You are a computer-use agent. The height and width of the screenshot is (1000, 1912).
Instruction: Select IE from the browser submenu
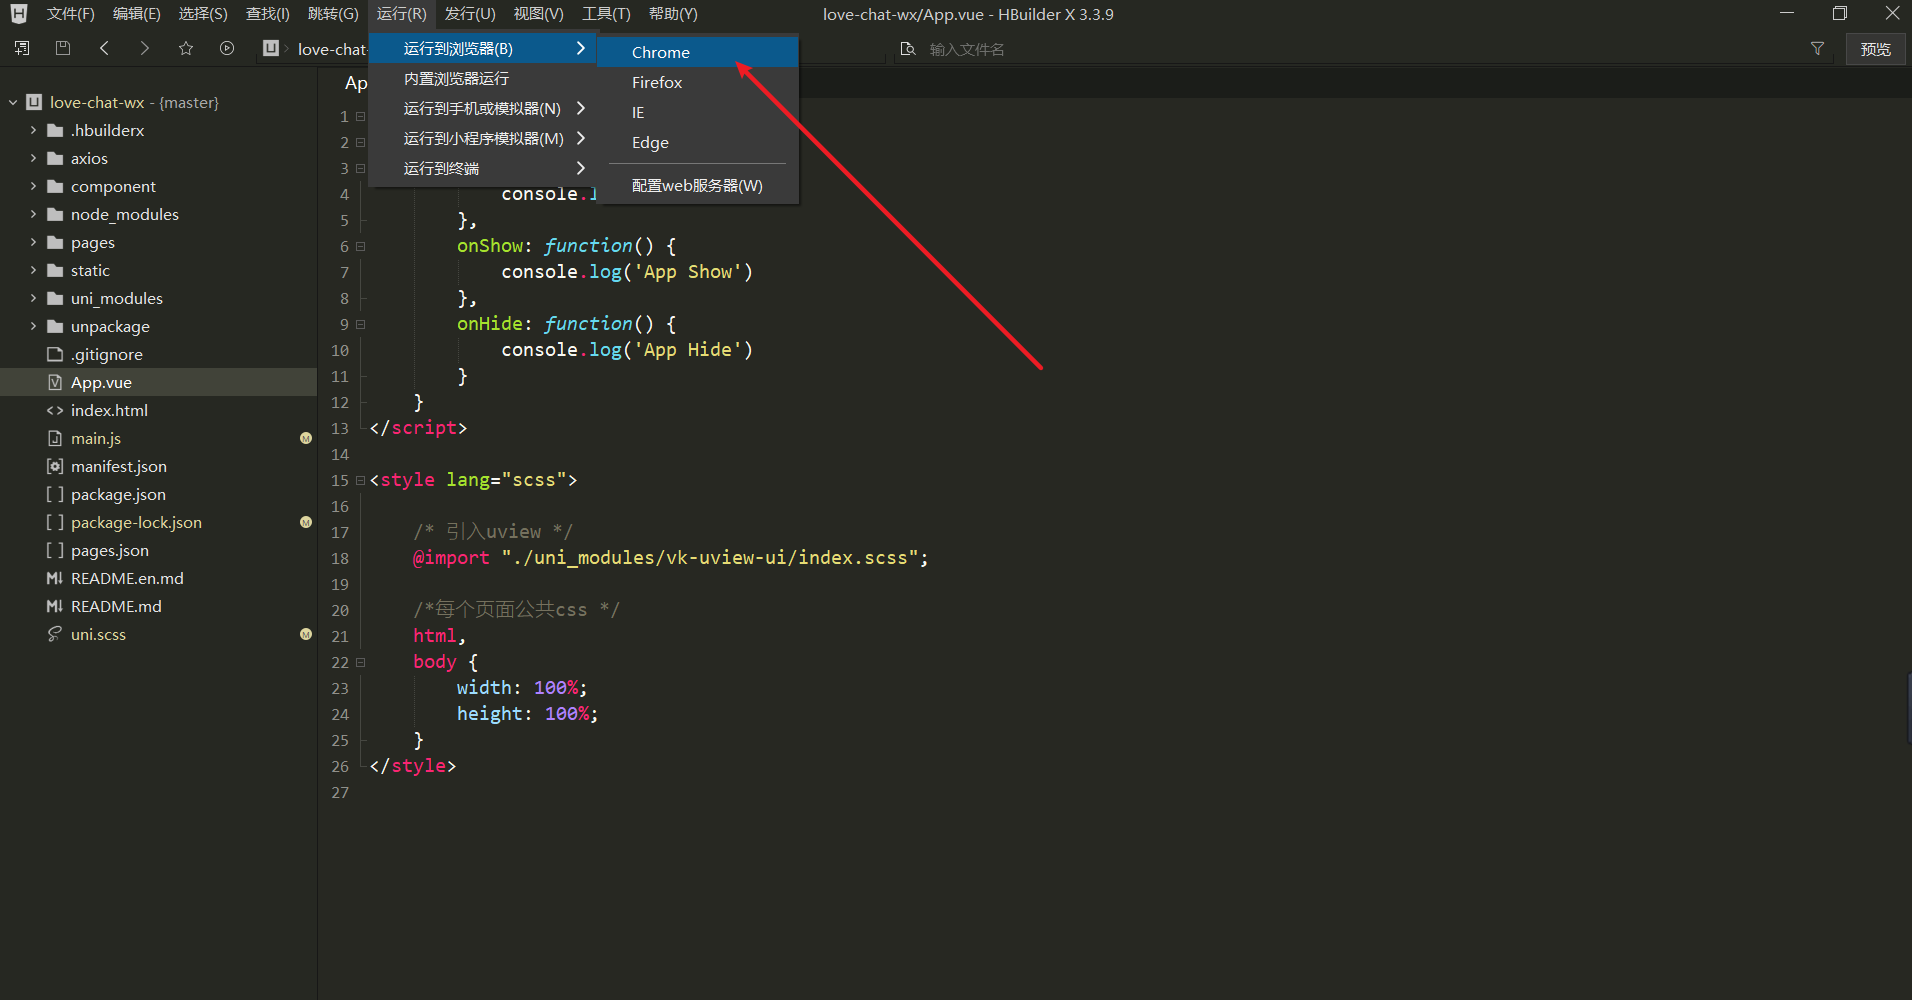698,112
